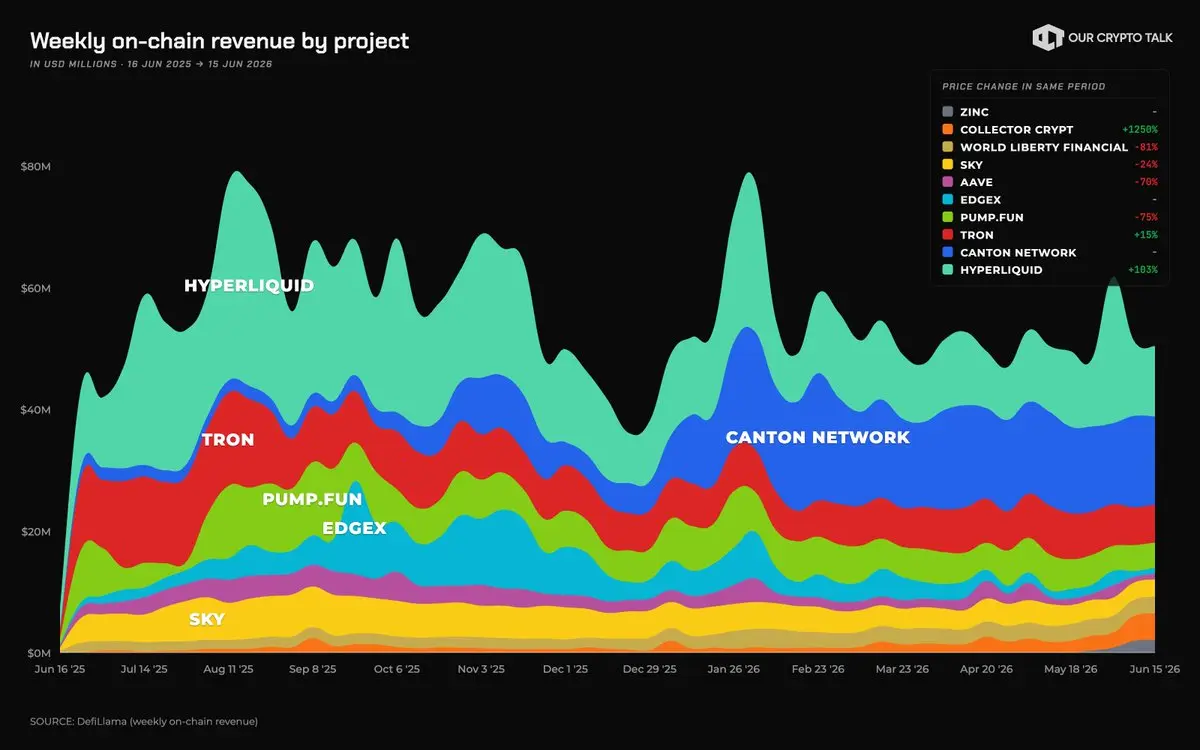
Task: Click the +103% price change value
Action: pos(1141,270)
